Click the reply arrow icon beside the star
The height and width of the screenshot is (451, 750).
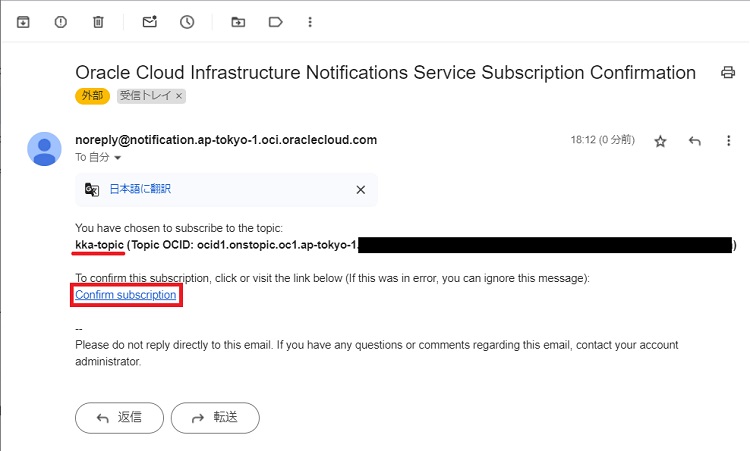pos(695,141)
